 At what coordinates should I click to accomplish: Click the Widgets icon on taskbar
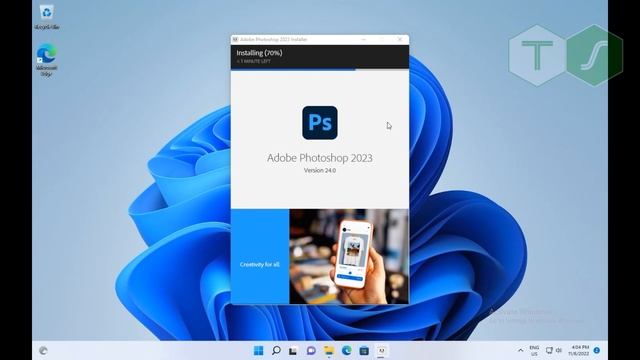pos(43,351)
